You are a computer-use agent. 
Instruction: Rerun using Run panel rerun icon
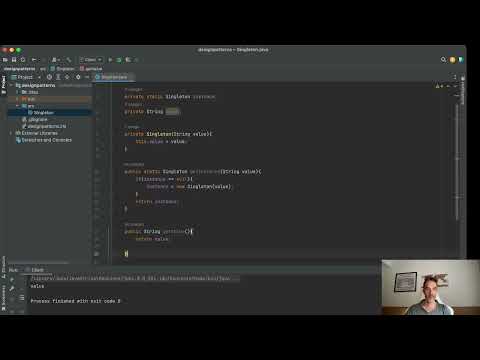12,280
